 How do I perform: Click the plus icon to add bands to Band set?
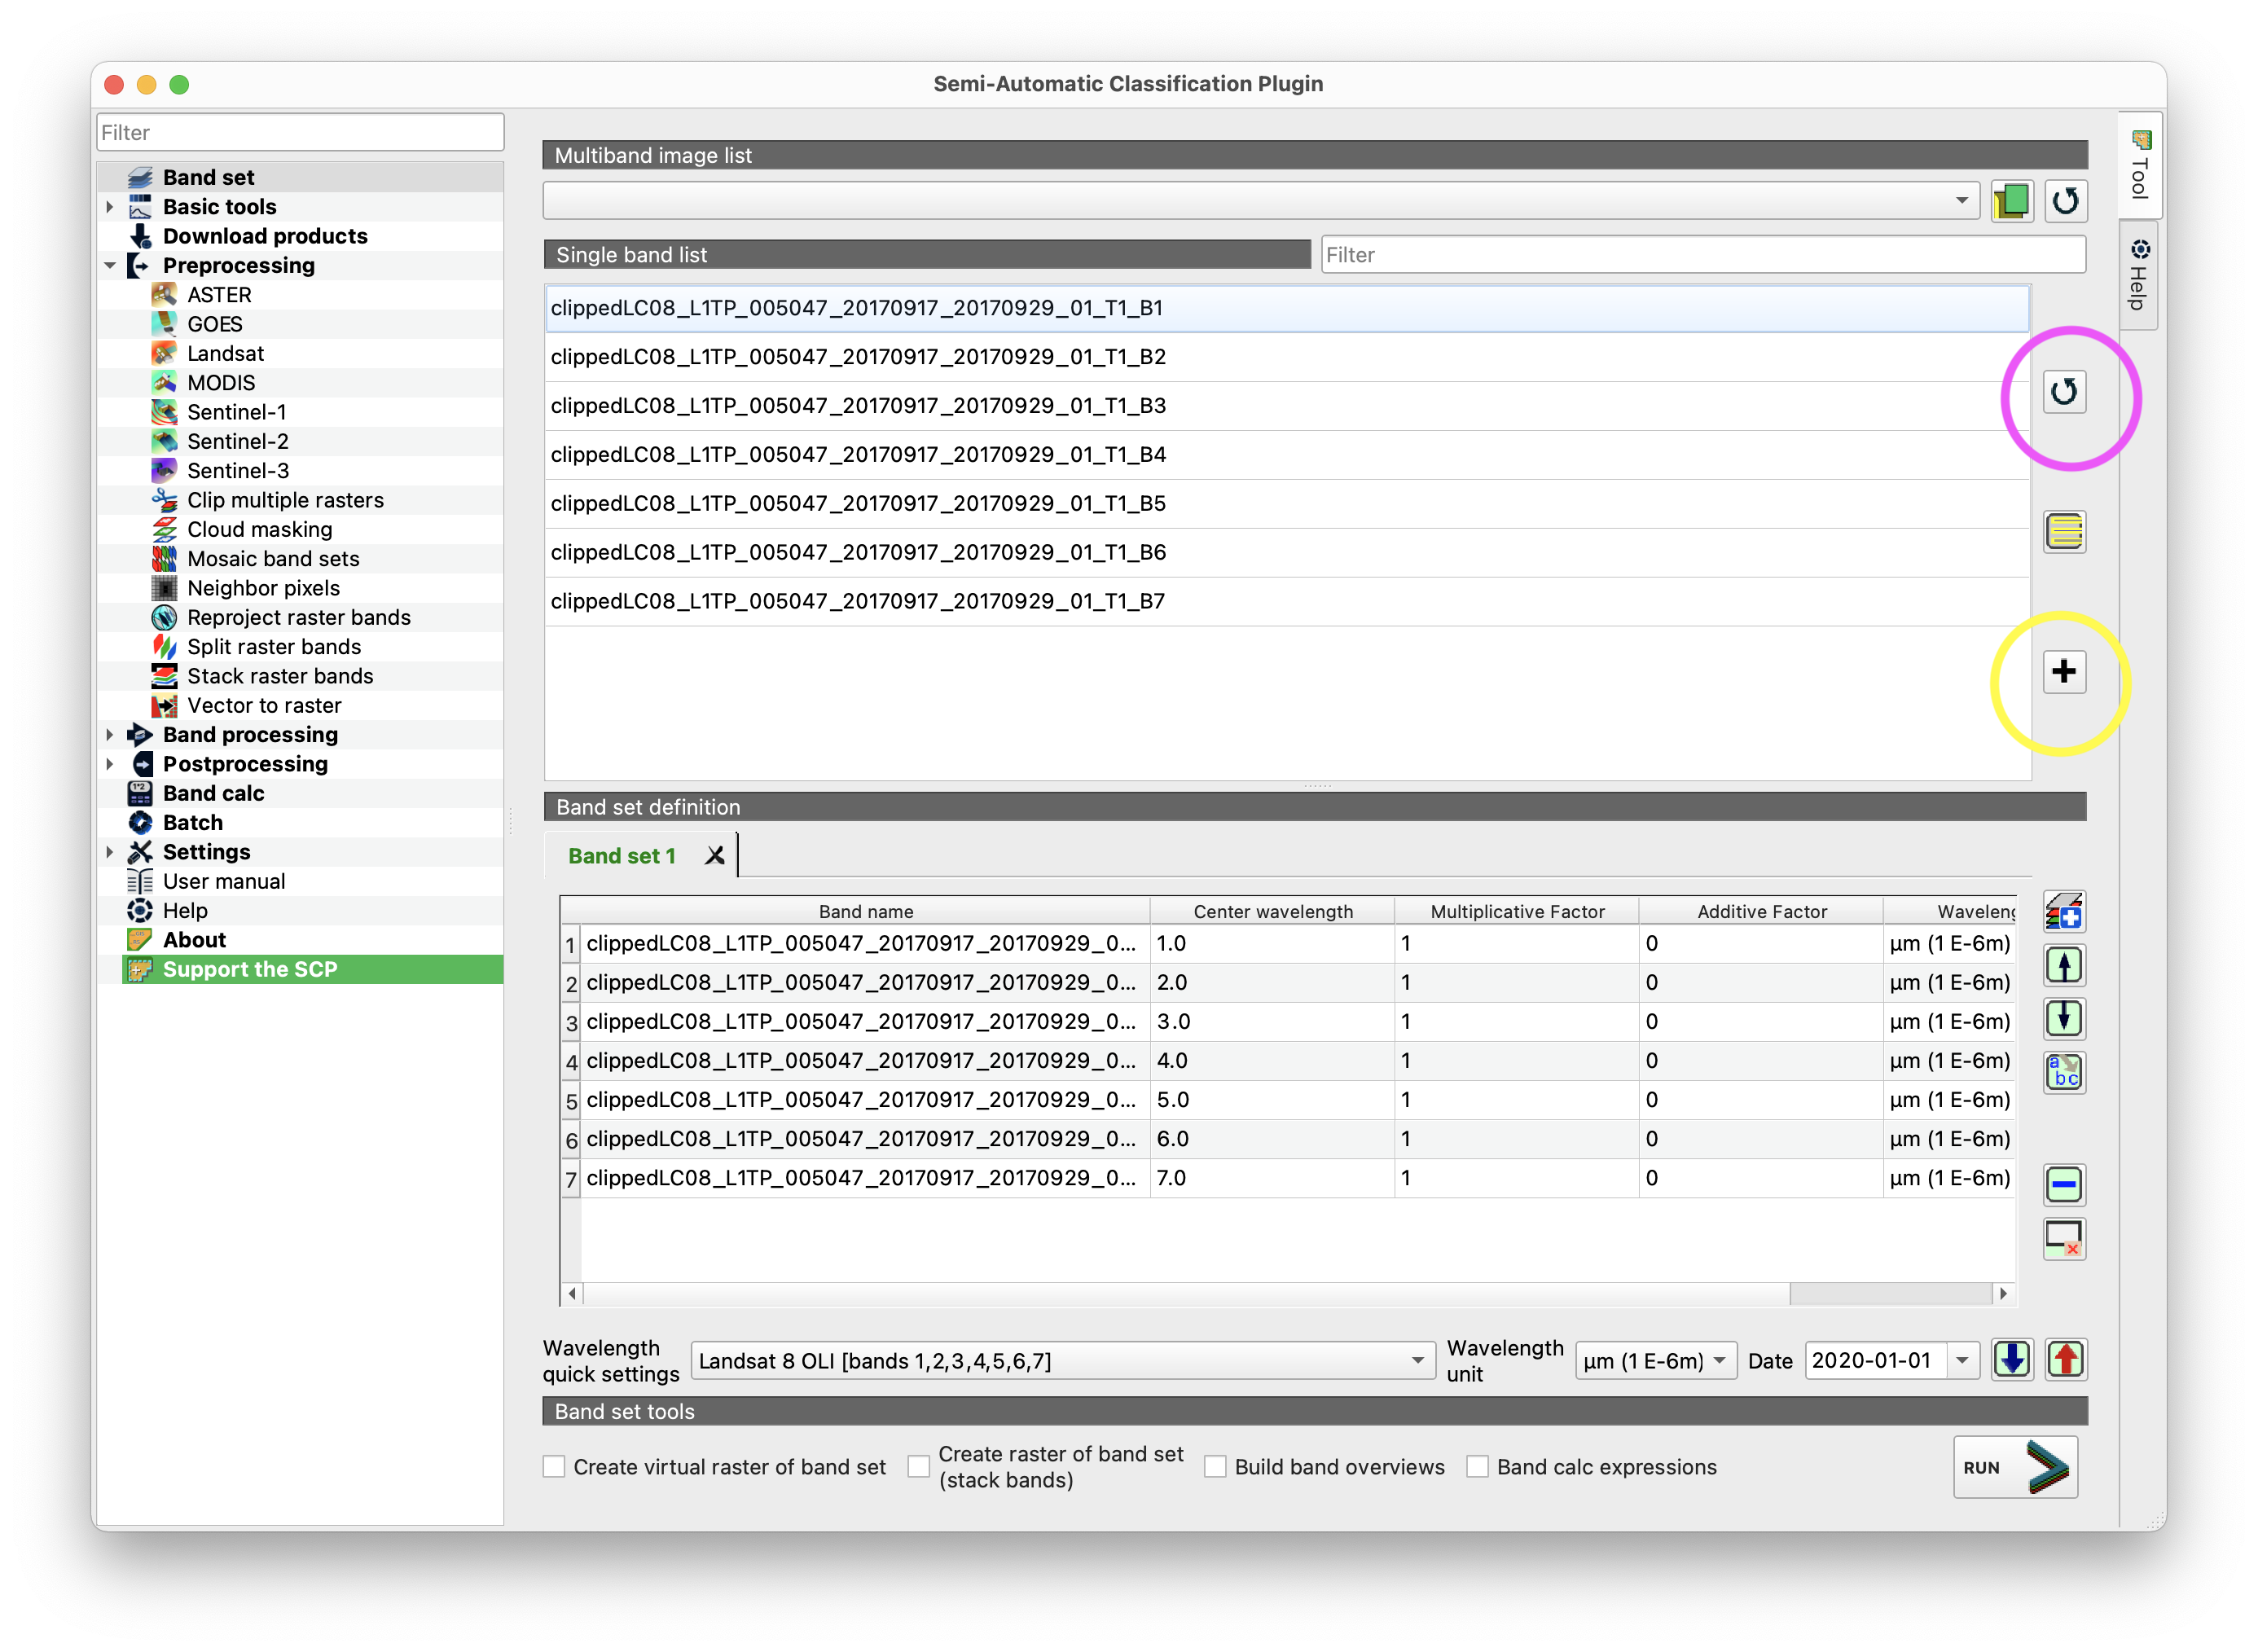[x=2063, y=672]
